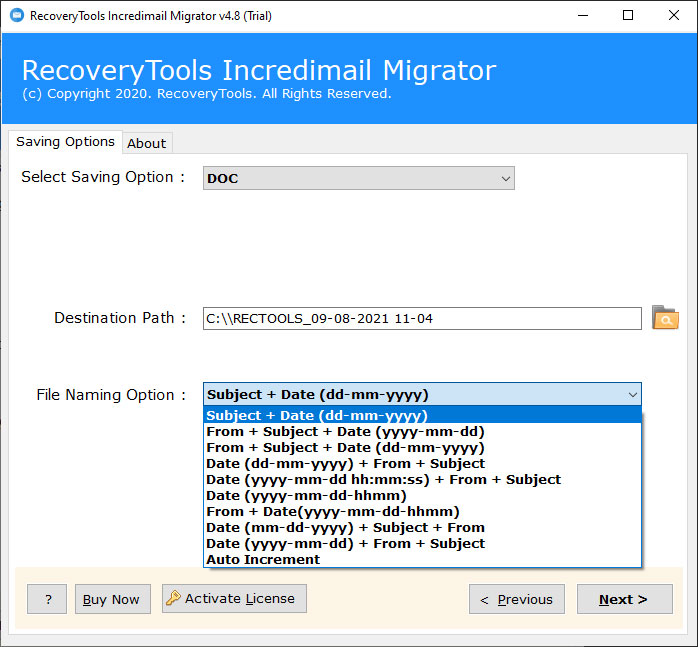698x647 pixels.
Task: Click into the Destination Path text field
Action: (422, 318)
